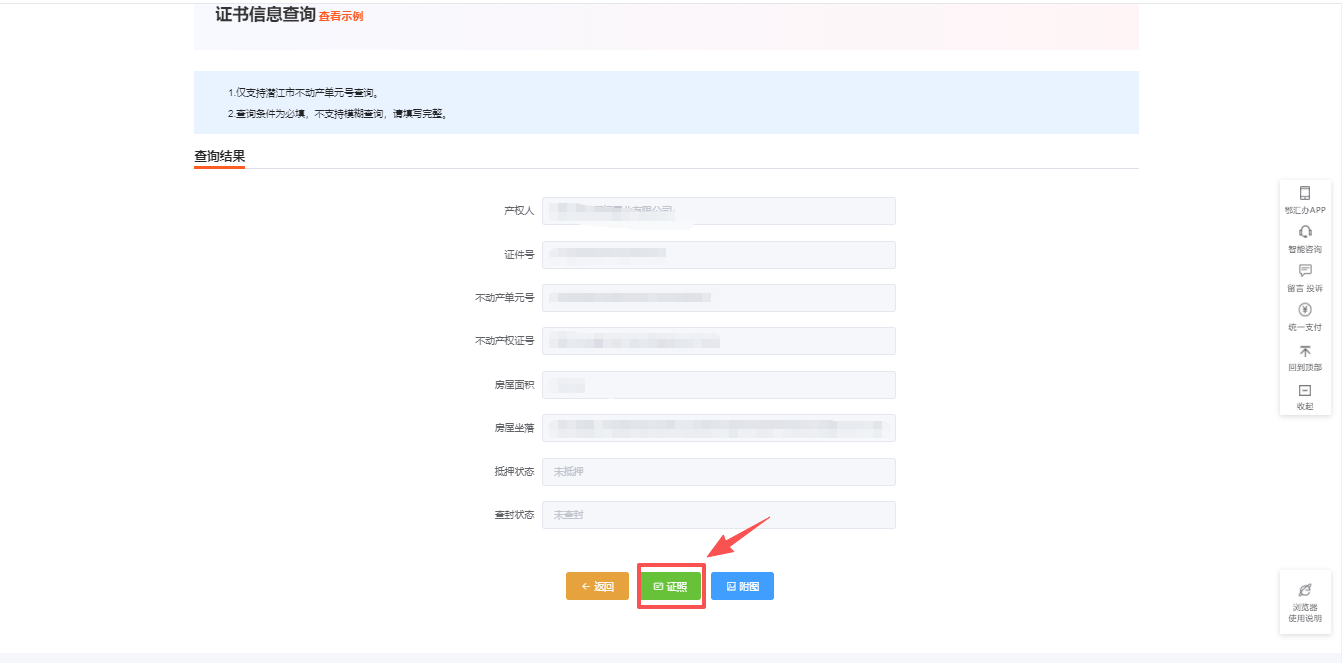Viewport: 1342px width, 663px height.
Task: Click the 证件号 field
Action: [718, 255]
